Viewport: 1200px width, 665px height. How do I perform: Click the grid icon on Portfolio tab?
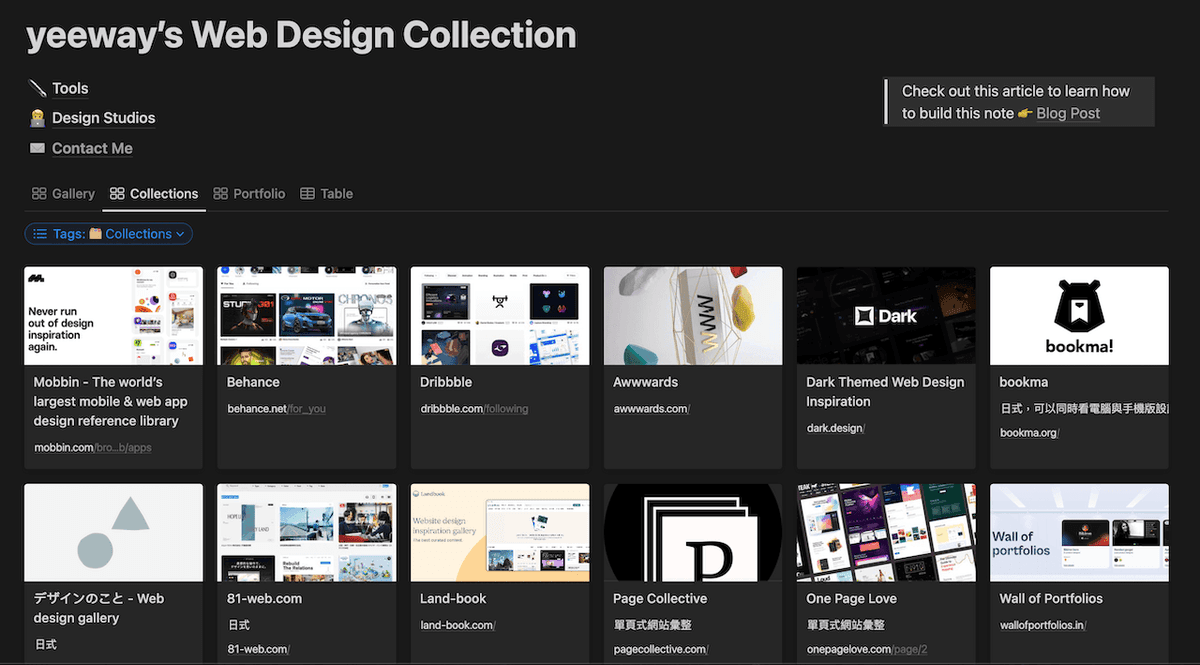click(220, 193)
